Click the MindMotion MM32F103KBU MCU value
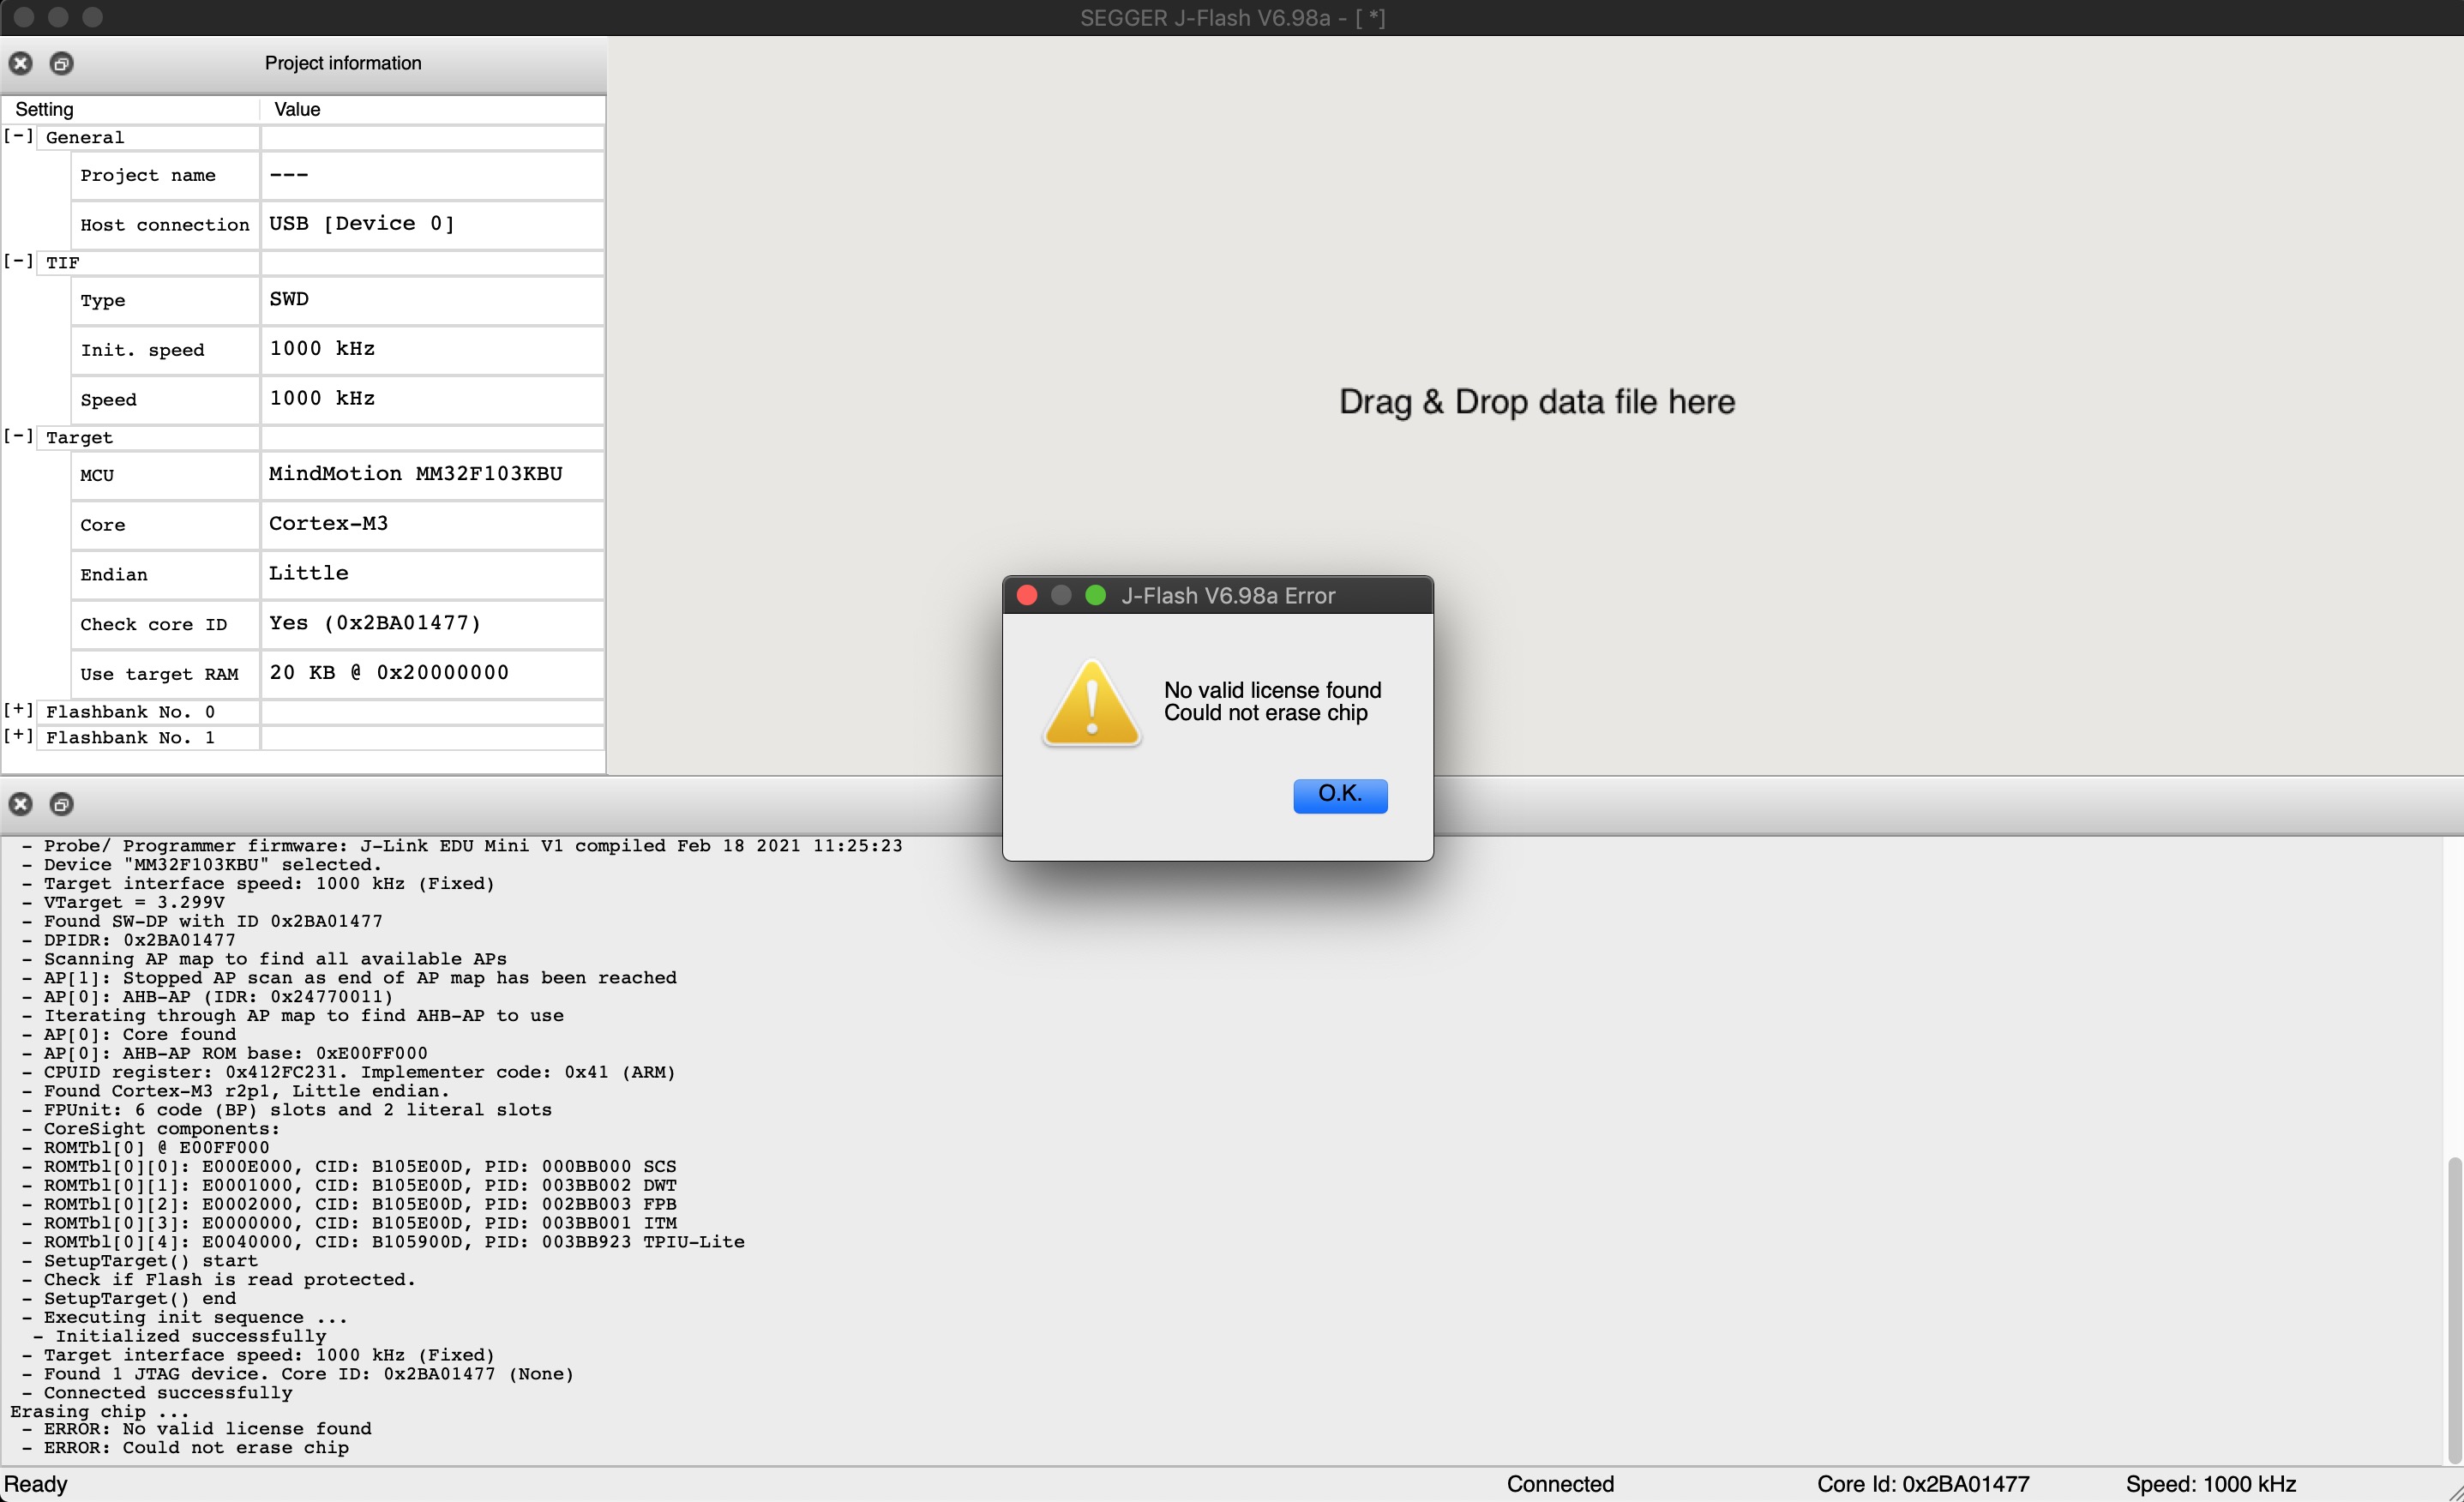 pos(432,474)
